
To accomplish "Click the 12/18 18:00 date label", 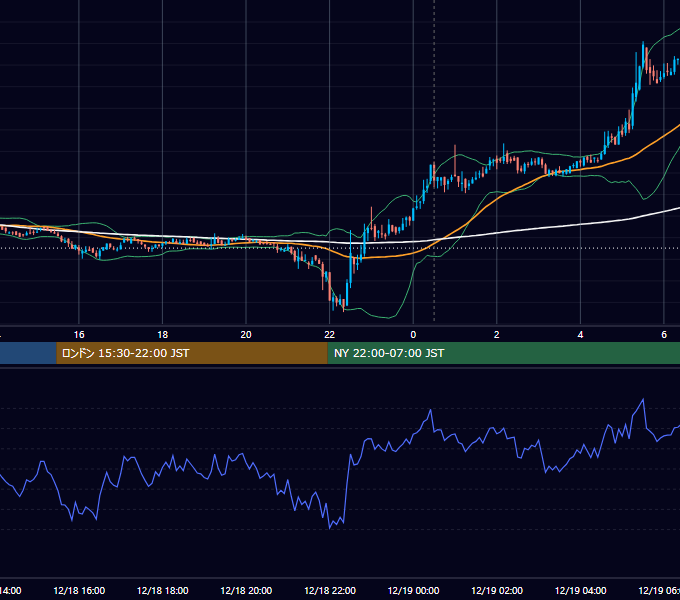I will pos(163,590).
